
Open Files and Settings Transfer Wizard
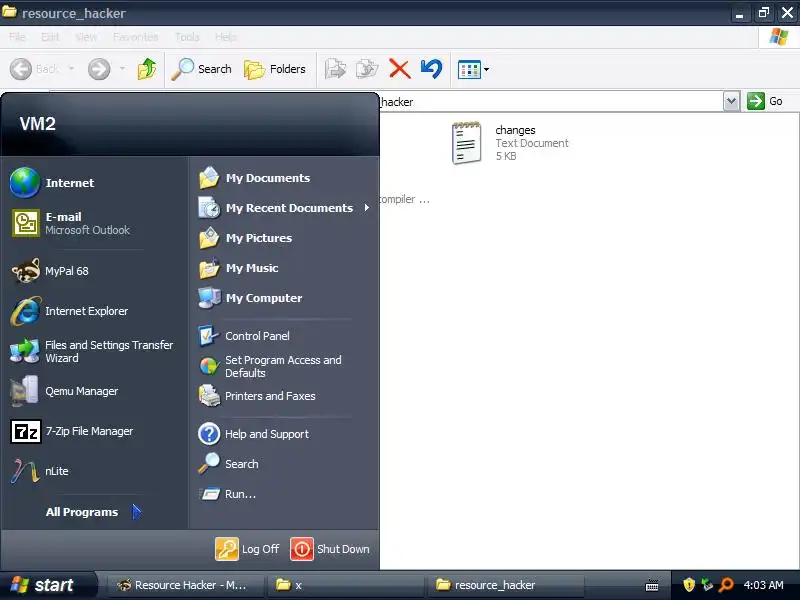[94, 351]
